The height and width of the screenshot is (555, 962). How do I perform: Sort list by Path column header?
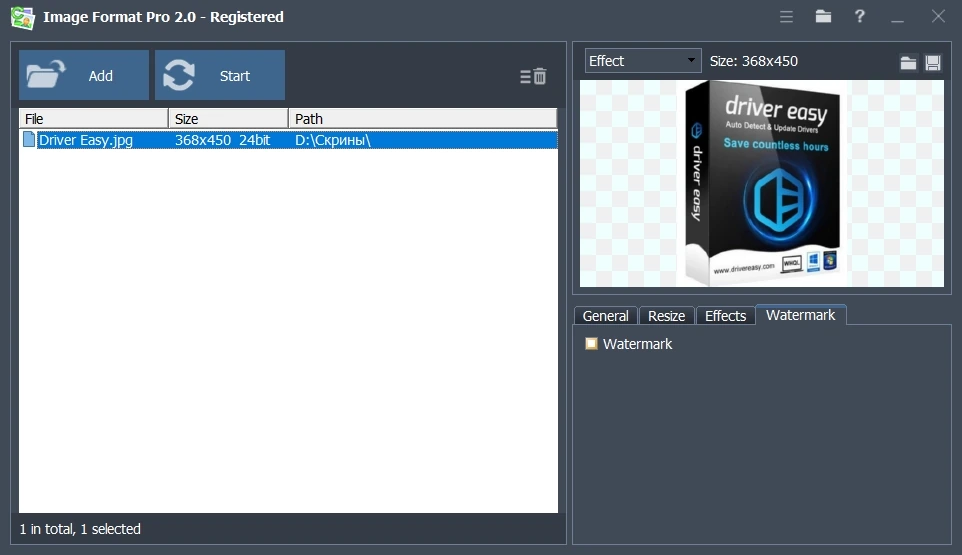[423, 118]
